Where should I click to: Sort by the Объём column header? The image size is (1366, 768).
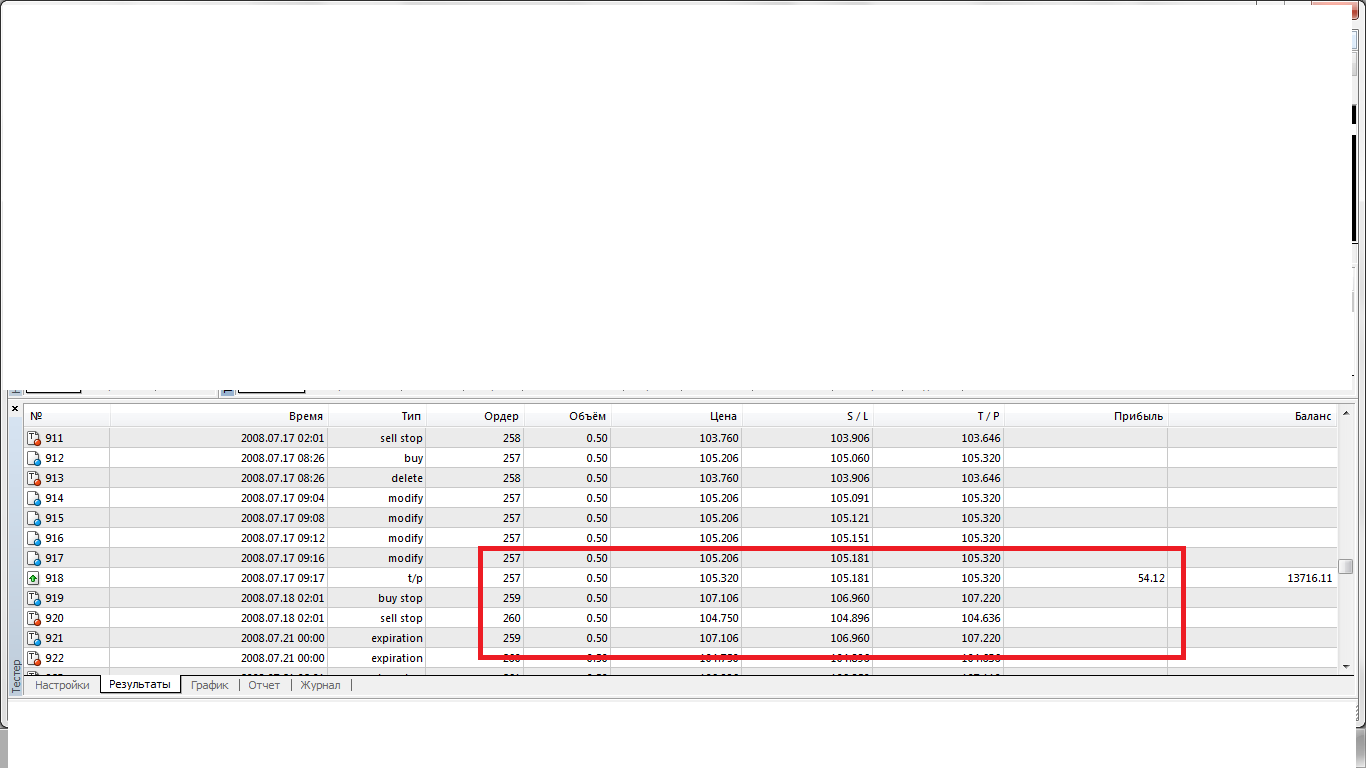[x=567, y=416]
